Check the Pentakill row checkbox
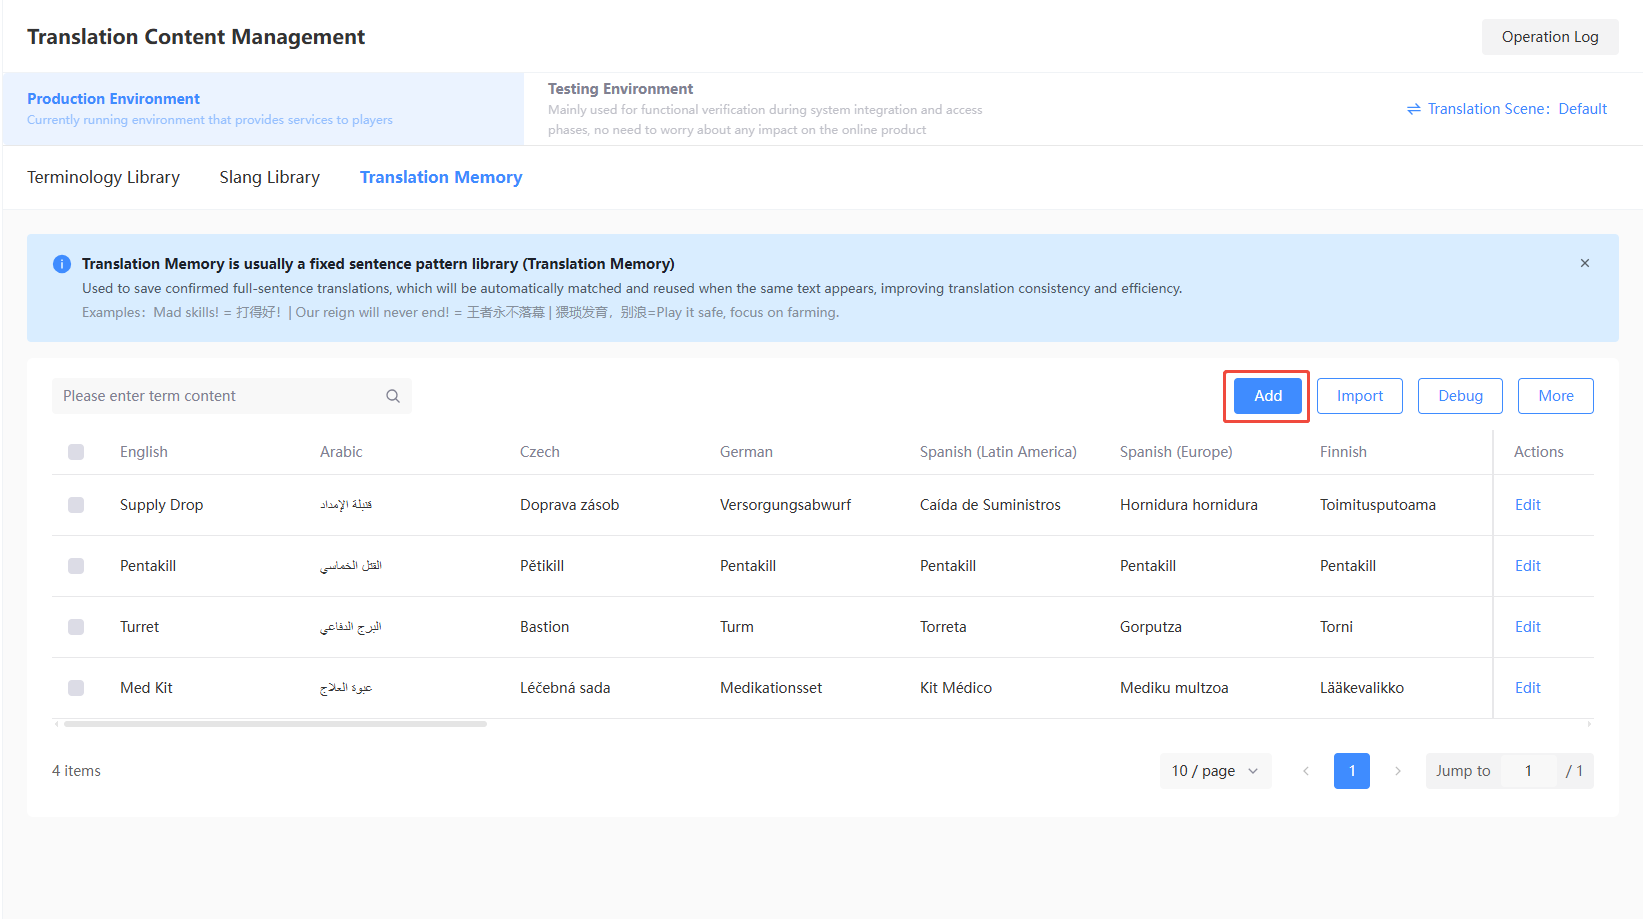The width and height of the screenshot is (1643, 919). tap(76, 566)
